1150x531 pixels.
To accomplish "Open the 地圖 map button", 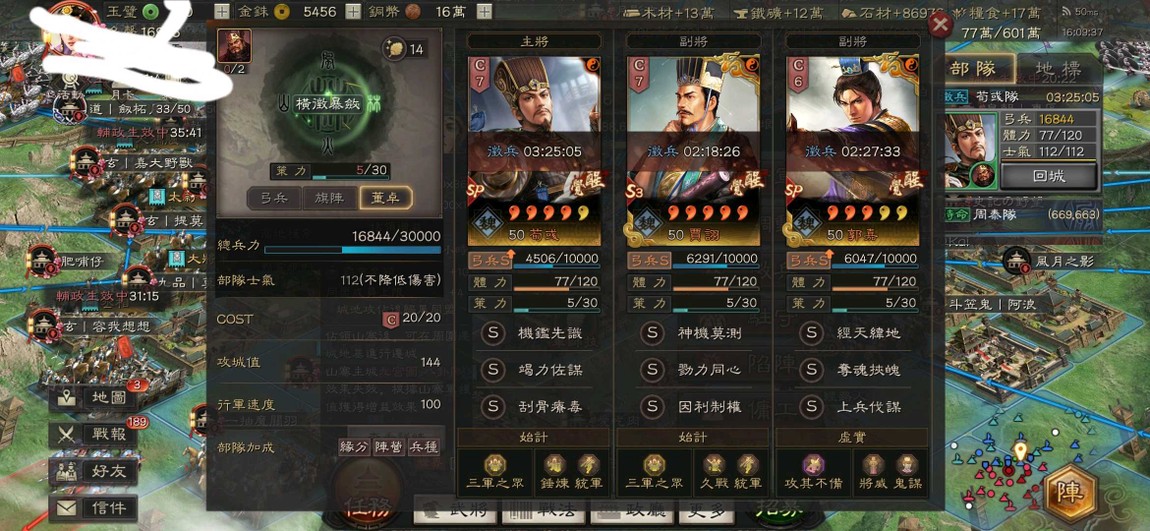I will (94, 398).
